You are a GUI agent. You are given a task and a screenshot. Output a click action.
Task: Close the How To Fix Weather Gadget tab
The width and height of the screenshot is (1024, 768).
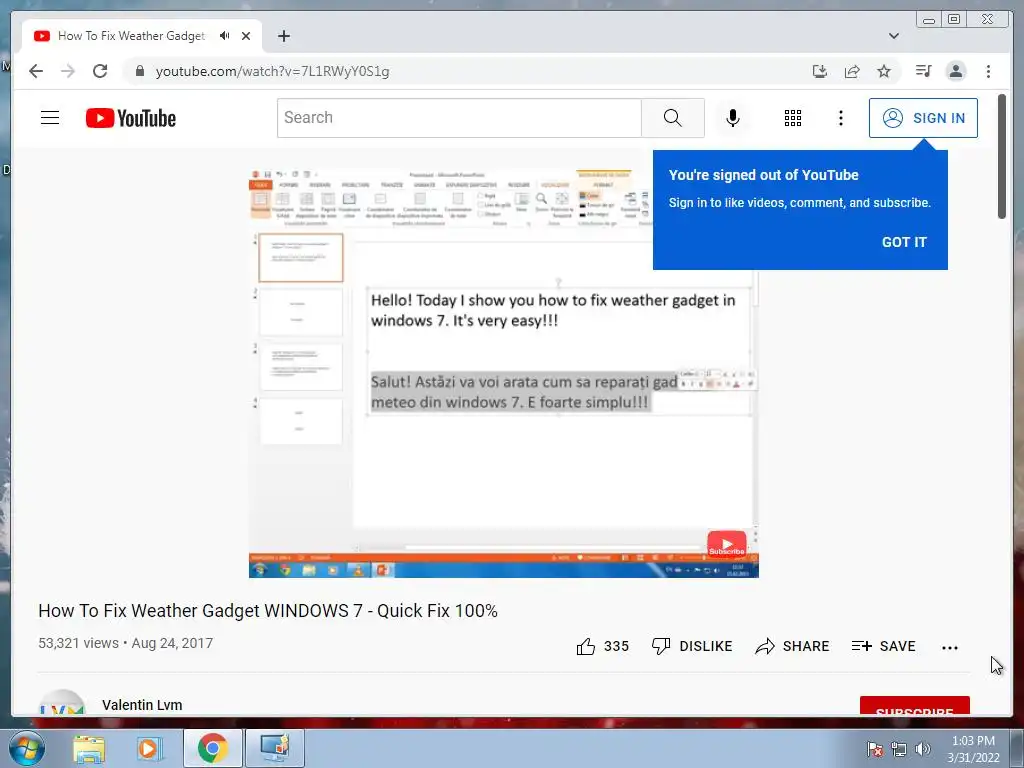coord(246,36)
